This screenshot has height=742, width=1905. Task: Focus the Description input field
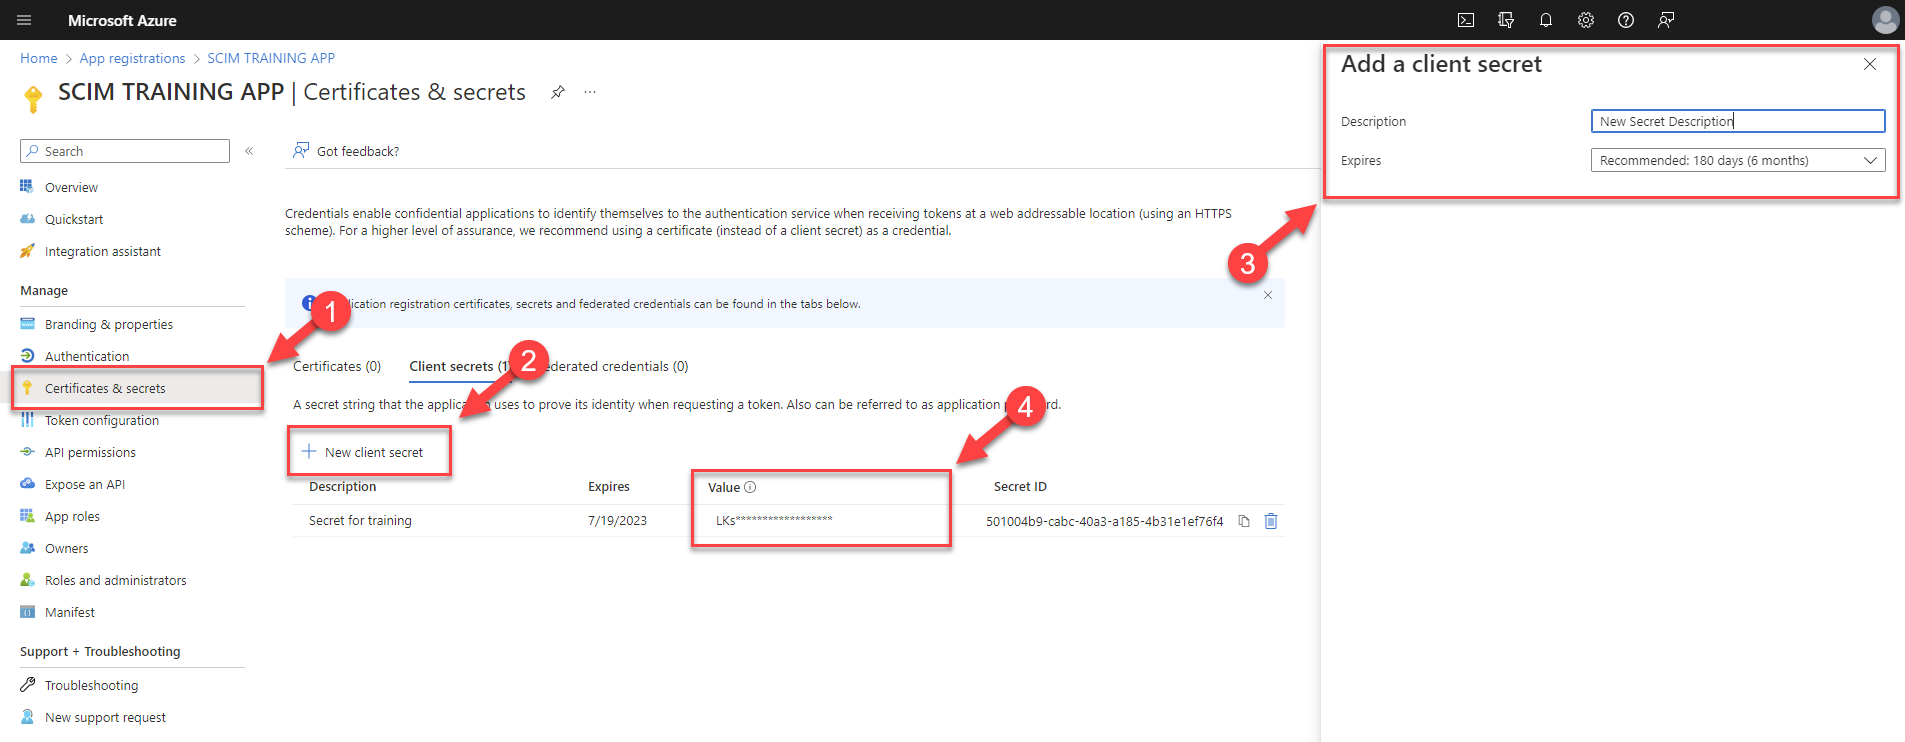[x=1738, y=121]
